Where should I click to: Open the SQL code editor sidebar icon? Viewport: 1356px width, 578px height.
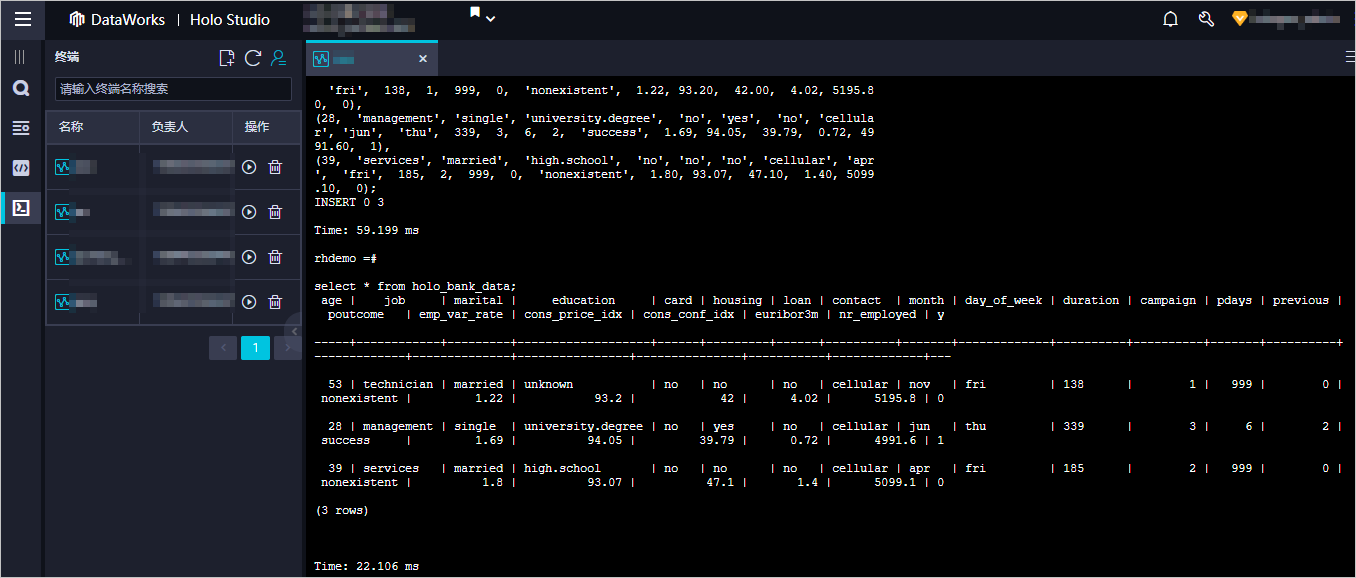pos(20,168)
